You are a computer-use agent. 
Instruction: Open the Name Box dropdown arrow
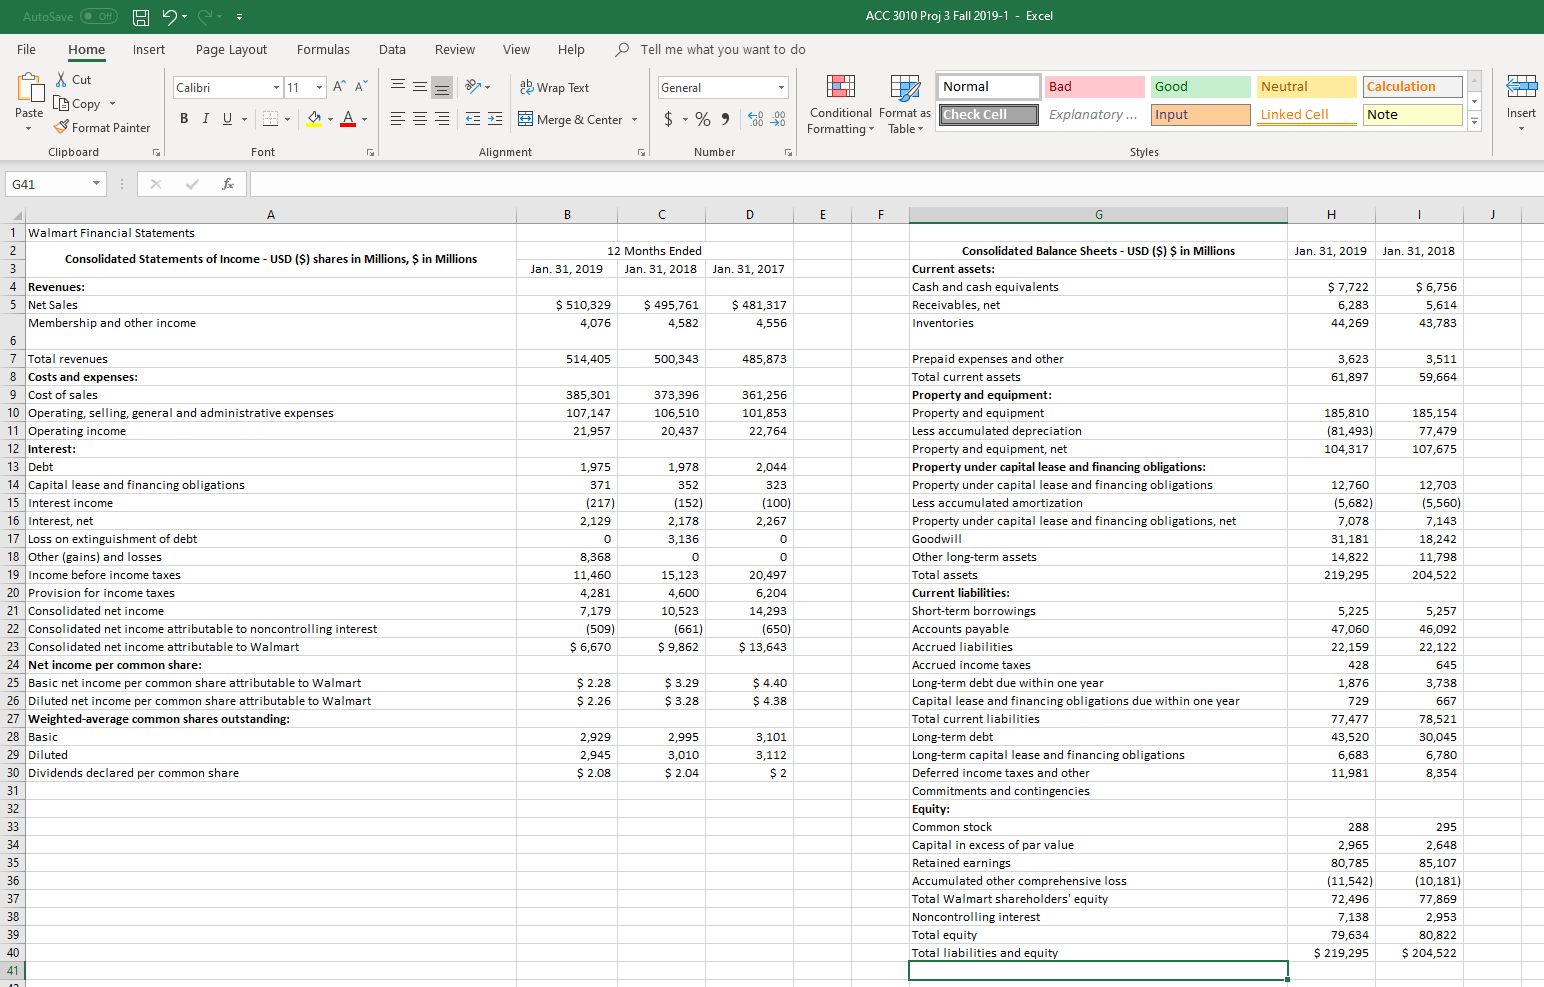97,184
